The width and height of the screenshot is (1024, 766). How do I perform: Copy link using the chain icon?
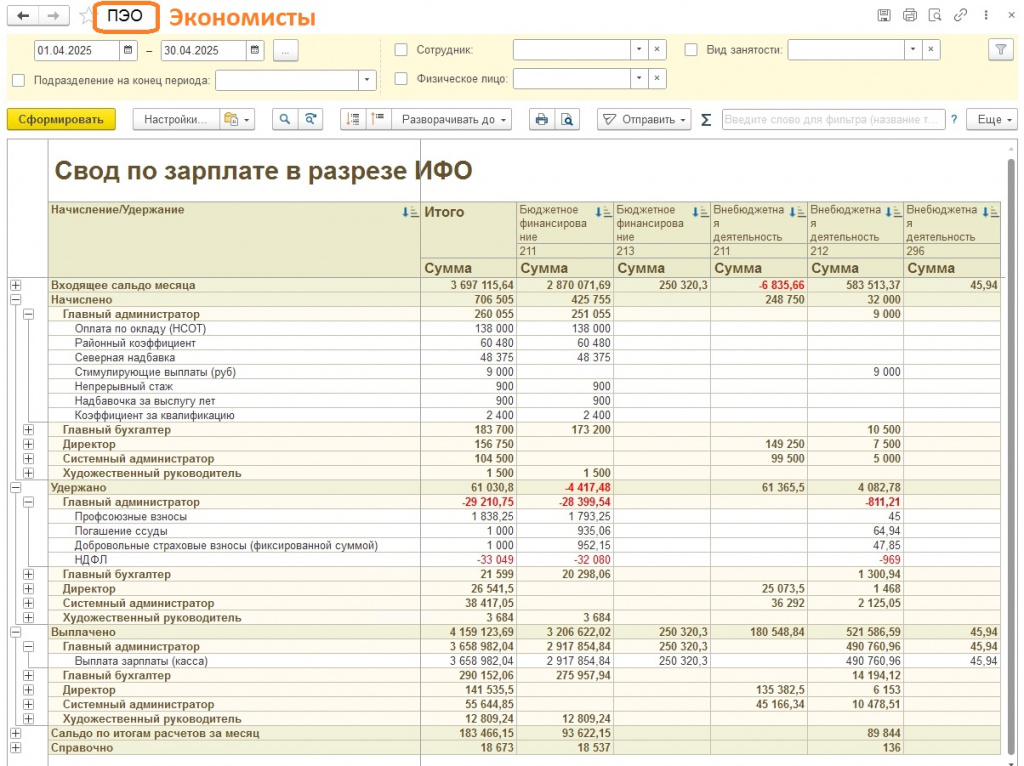[x=961, y=15]
